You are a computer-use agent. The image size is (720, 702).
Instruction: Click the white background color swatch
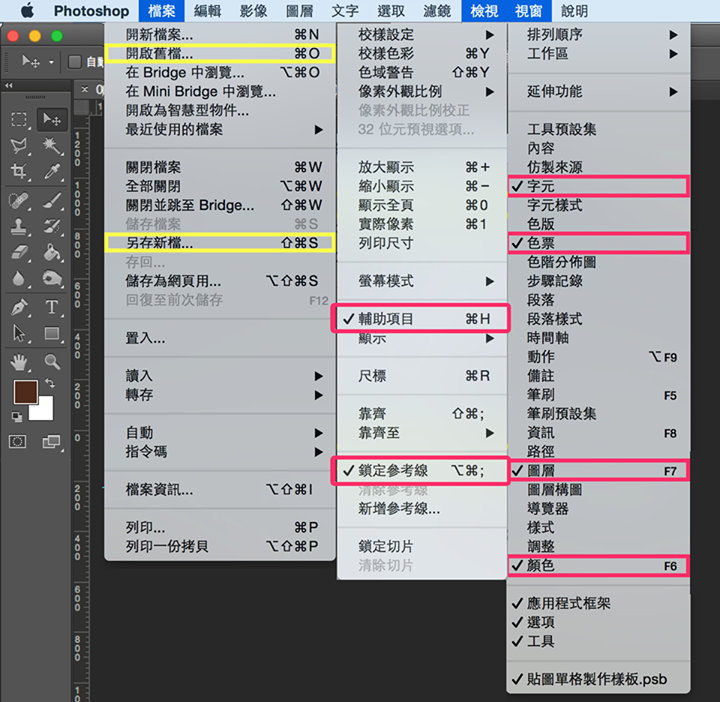[45, 411]
